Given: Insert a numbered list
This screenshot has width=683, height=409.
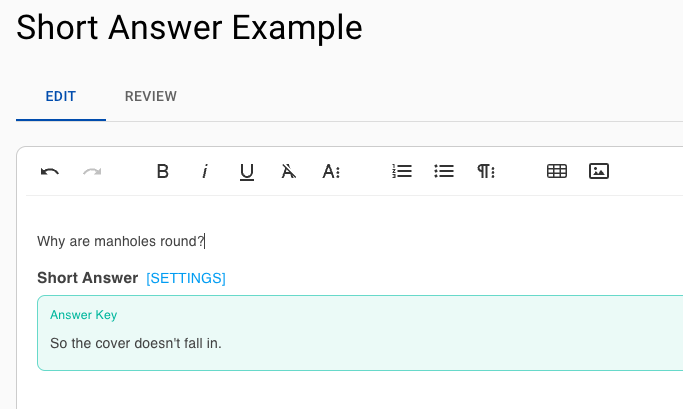Looking at the screenshot, I should point(402,171).
